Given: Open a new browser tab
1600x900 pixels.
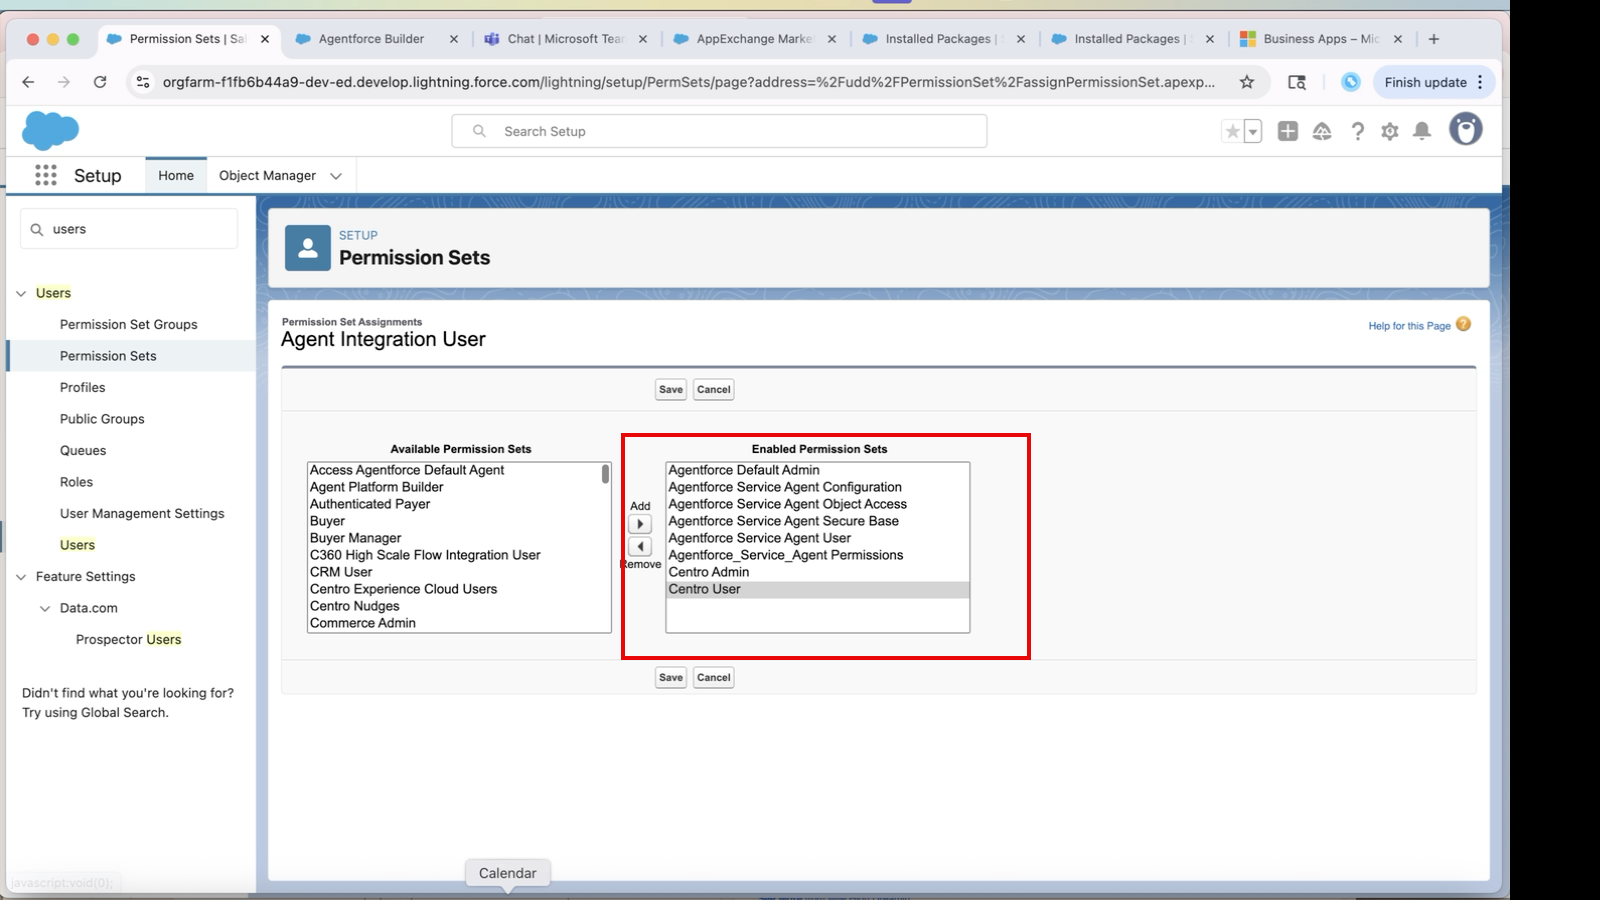Looking at the screenshot, I should pyautogui.click(x=1434, y=39).
